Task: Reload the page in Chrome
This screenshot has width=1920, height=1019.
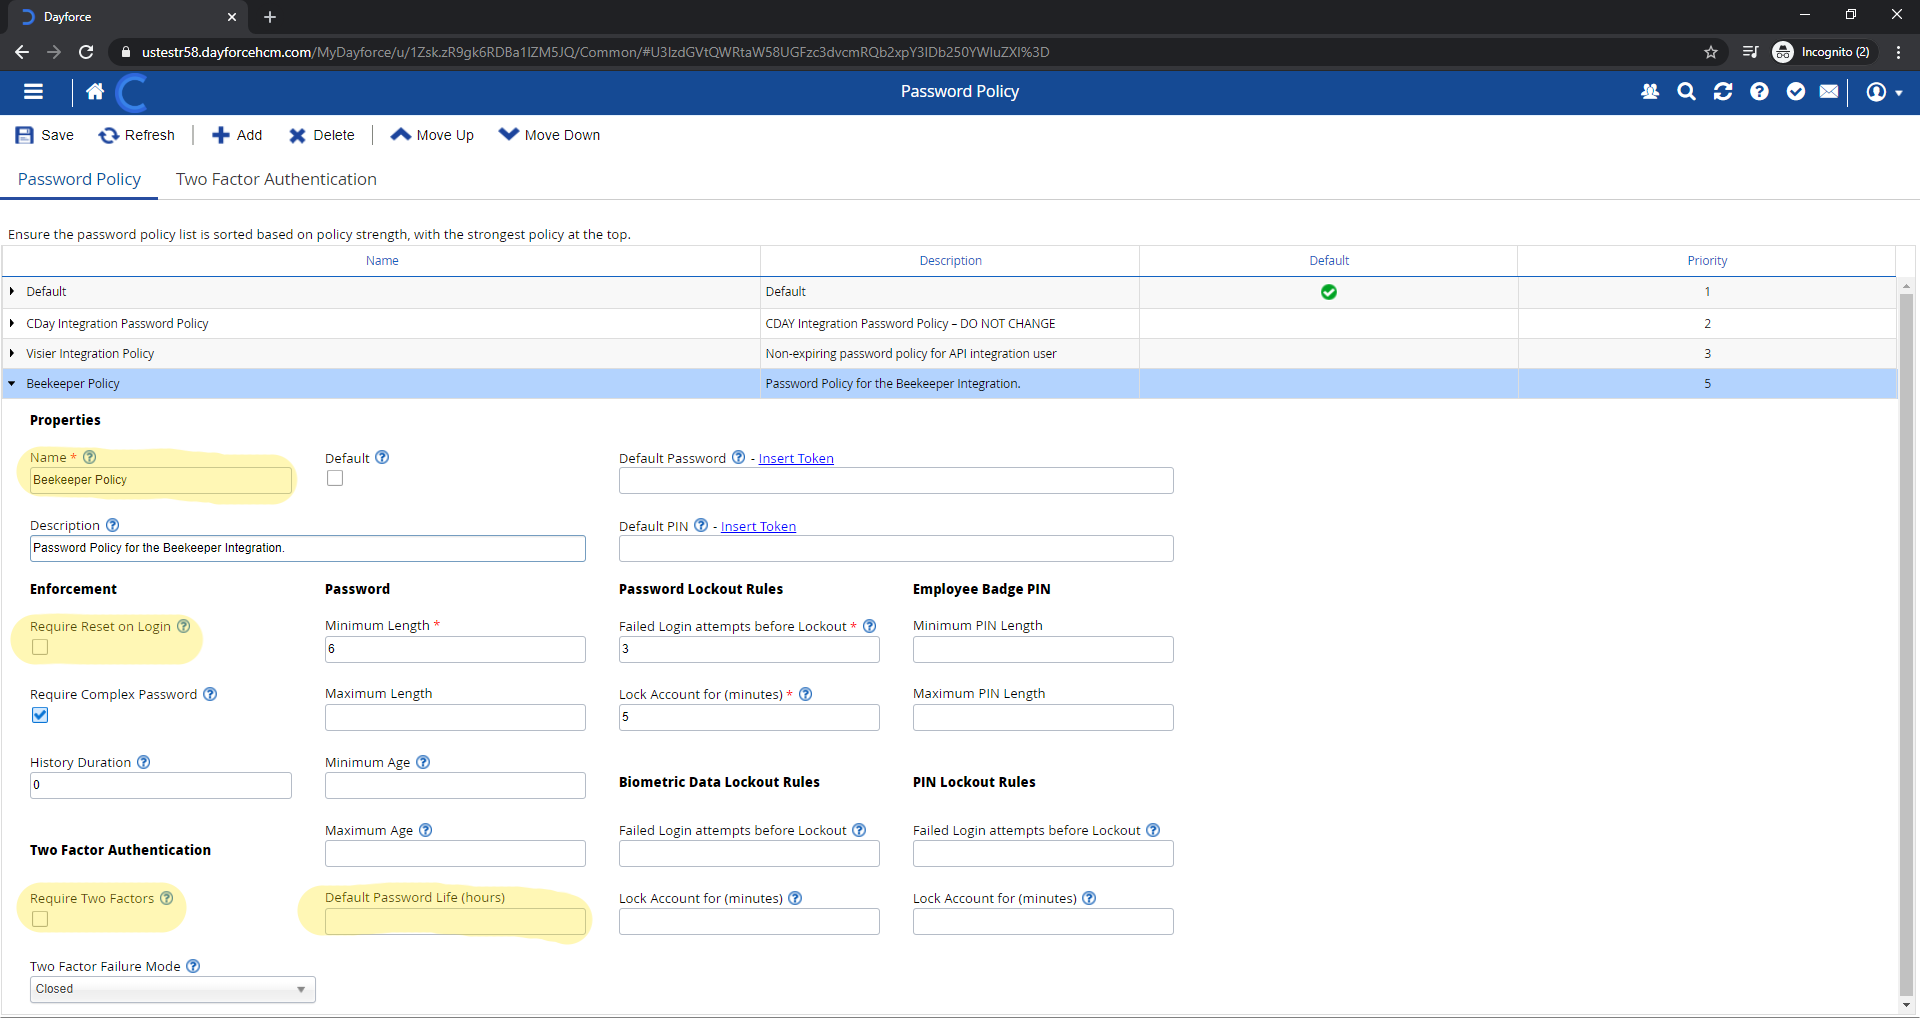Action: pyautogui.click(x=86, y=52)
